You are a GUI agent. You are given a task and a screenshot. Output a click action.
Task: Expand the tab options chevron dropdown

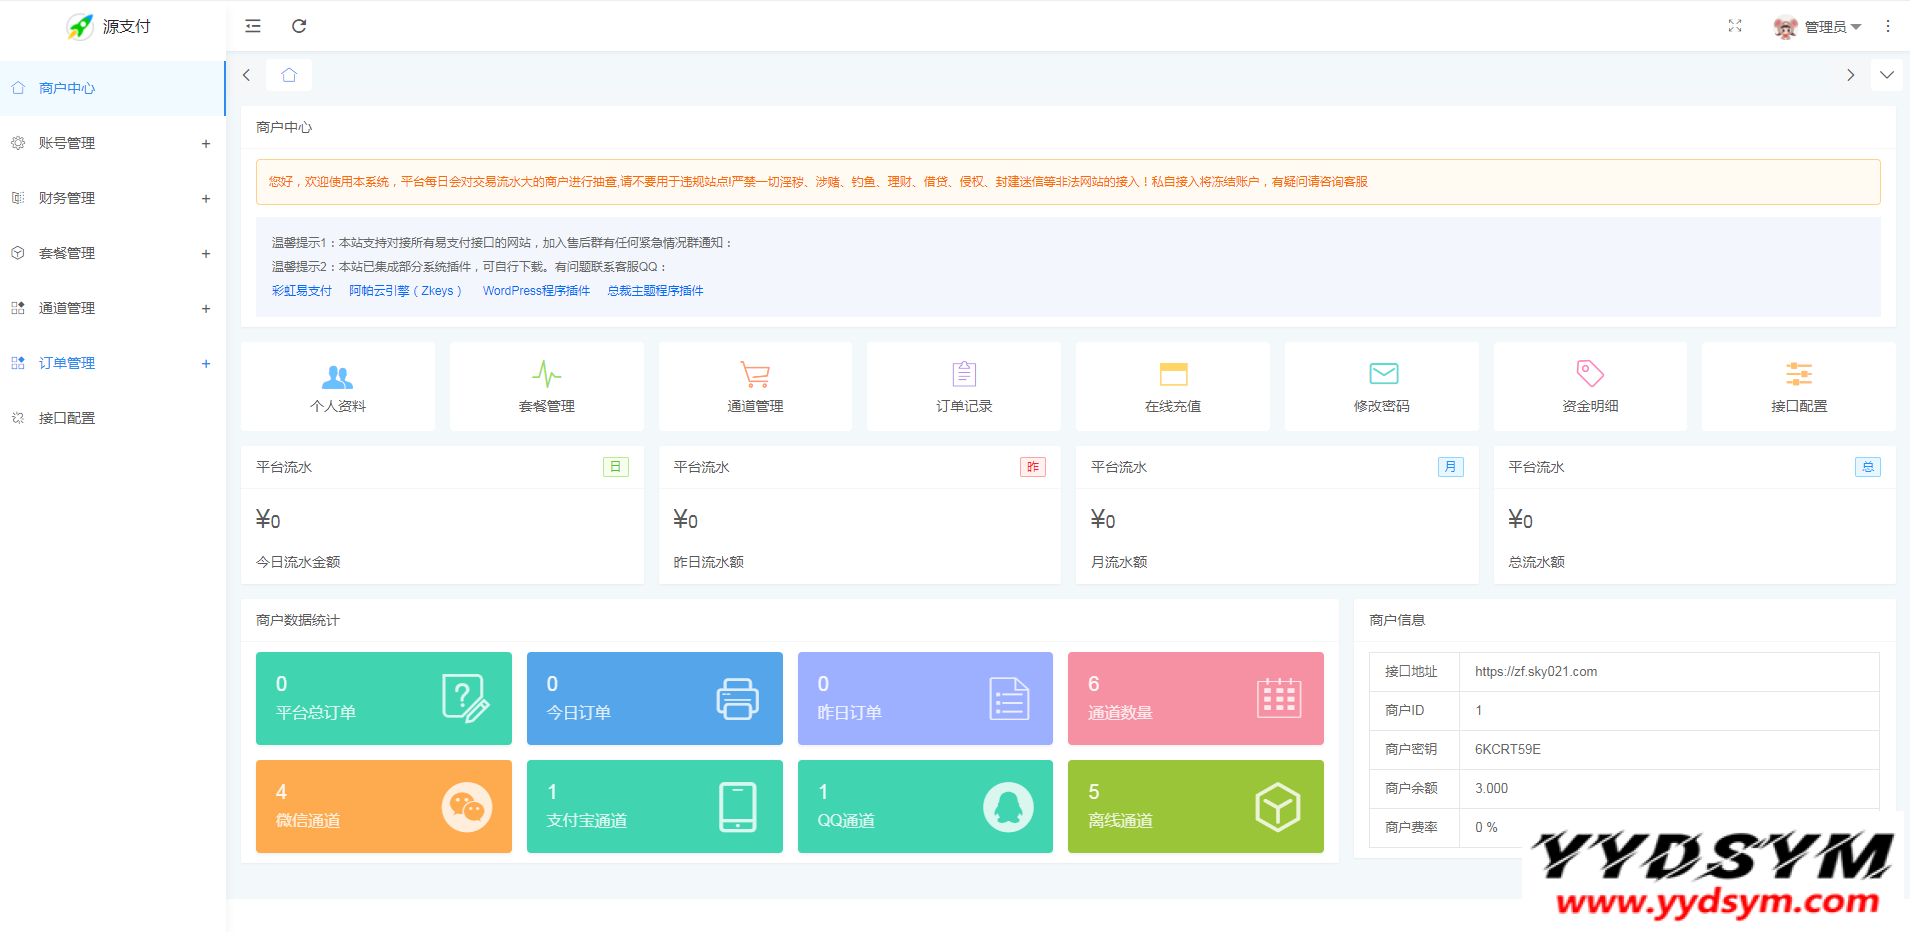pos(1887,75)
